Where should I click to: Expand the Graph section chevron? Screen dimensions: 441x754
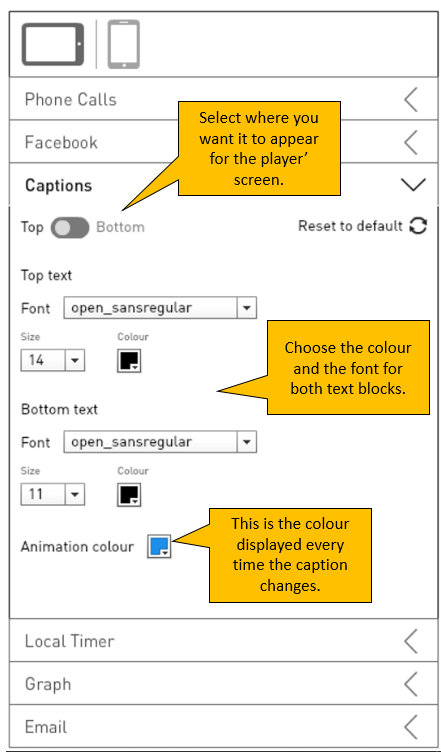click(x=411, y=684)
